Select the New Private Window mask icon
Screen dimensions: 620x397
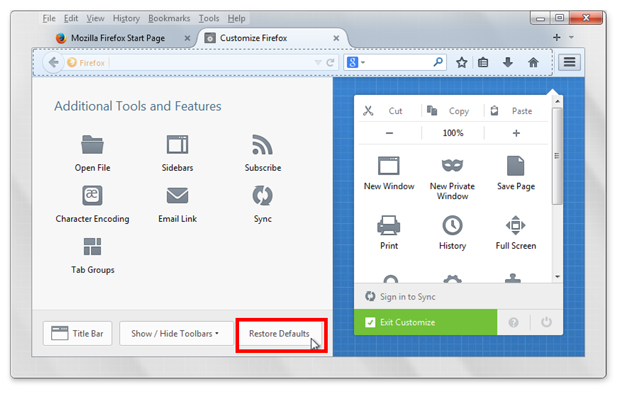point(452,165)
